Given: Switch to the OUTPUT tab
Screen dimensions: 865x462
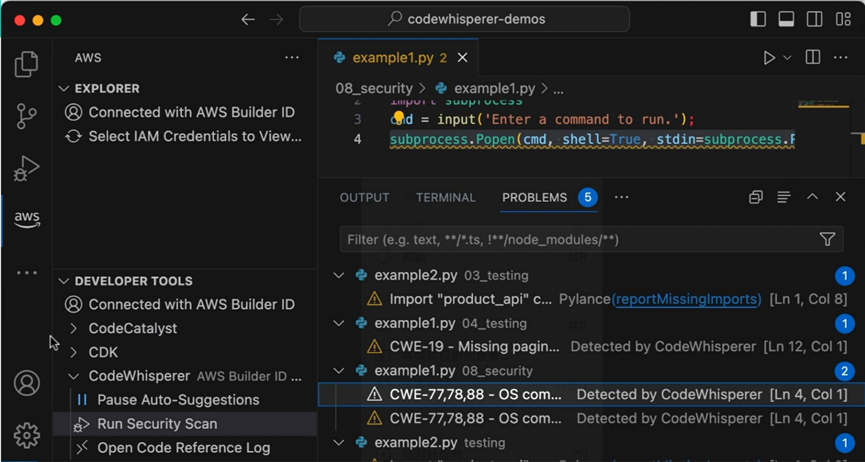Looking at the screenshot, I should tap(365, 198).
